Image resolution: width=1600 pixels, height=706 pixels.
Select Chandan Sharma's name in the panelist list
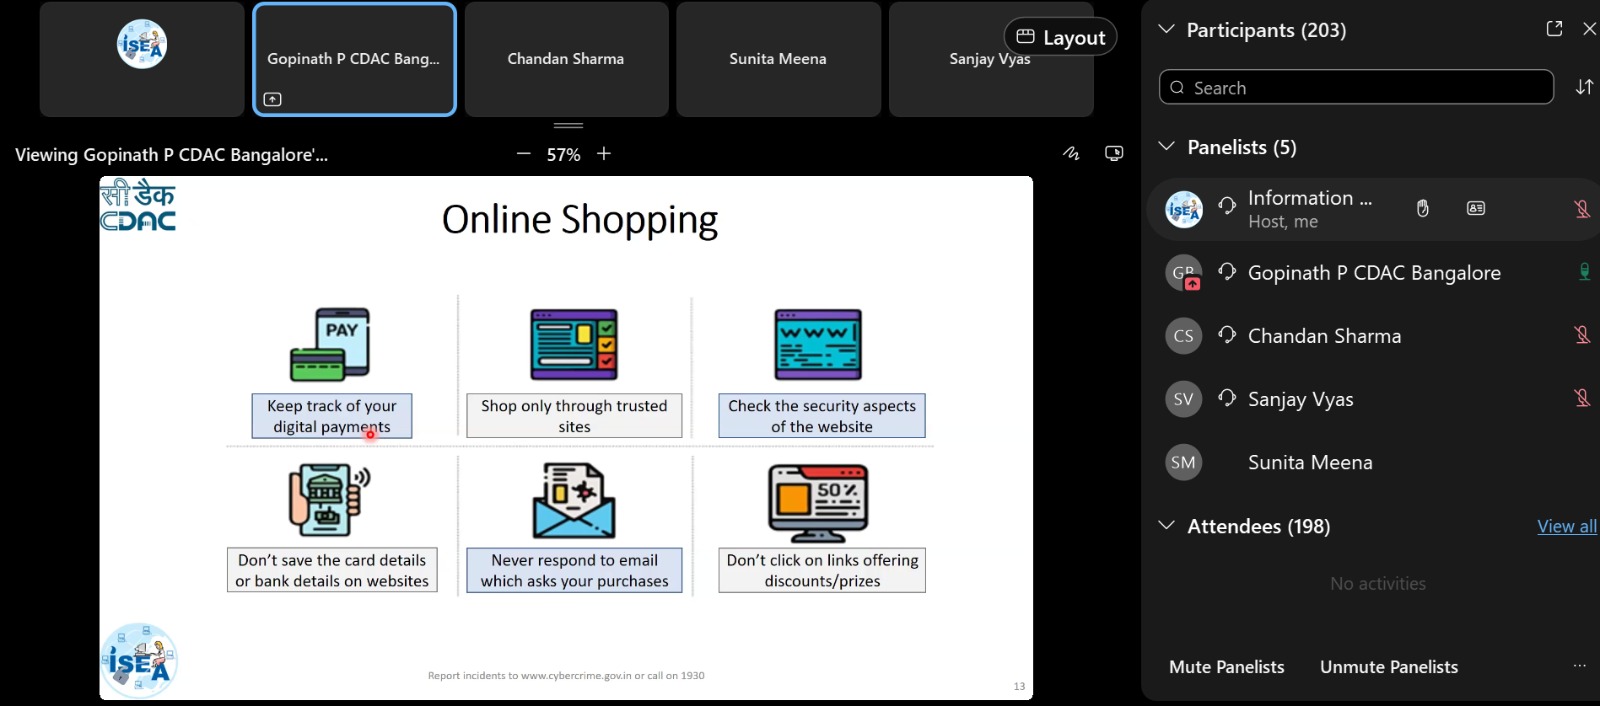(x=1324, y=336)
